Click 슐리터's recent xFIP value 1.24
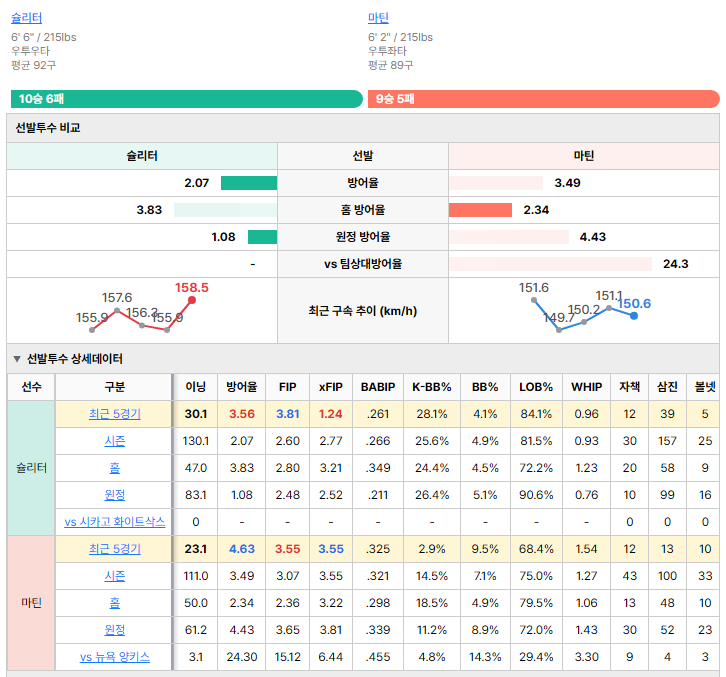Screen dimensions: 726x677 [x=331, y=414]
